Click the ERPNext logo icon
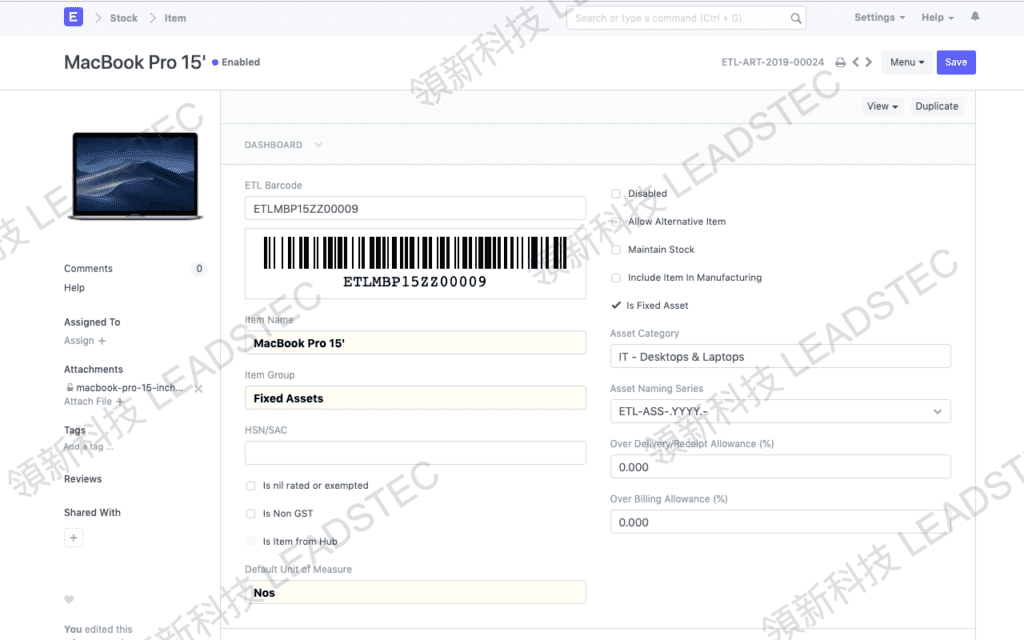The image size is (1024, 640). click(x=73, y=17)
